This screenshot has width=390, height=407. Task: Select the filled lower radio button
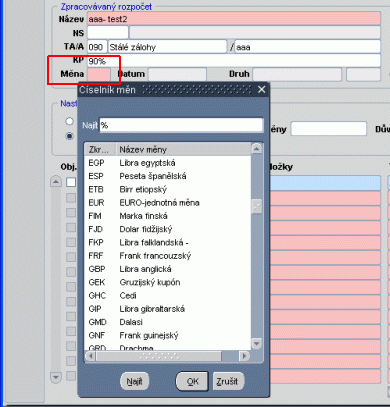(x=69, y=136)
